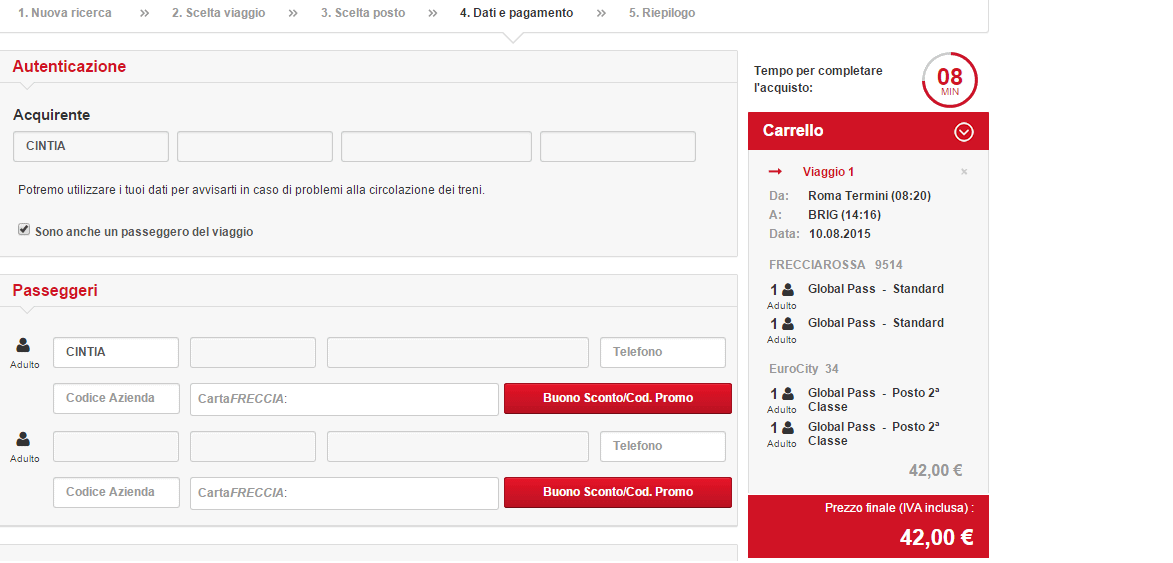Click second EuroCity Posto 2ª Classe adult icon
The image size is (1173, 563).
point(788,428)
